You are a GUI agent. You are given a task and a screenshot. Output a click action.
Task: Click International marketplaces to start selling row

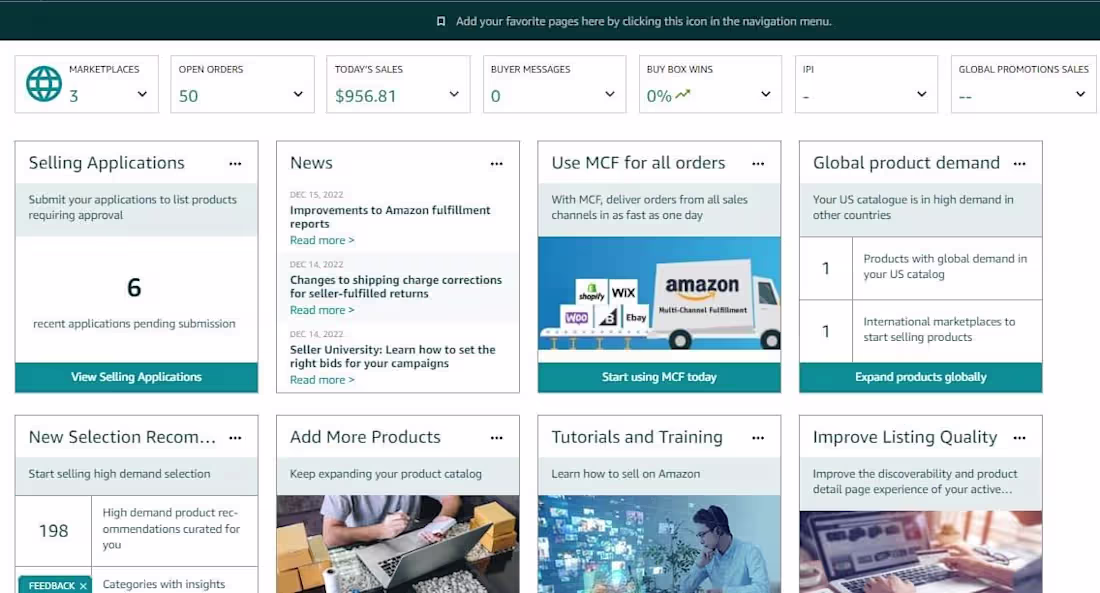[920, 331]
